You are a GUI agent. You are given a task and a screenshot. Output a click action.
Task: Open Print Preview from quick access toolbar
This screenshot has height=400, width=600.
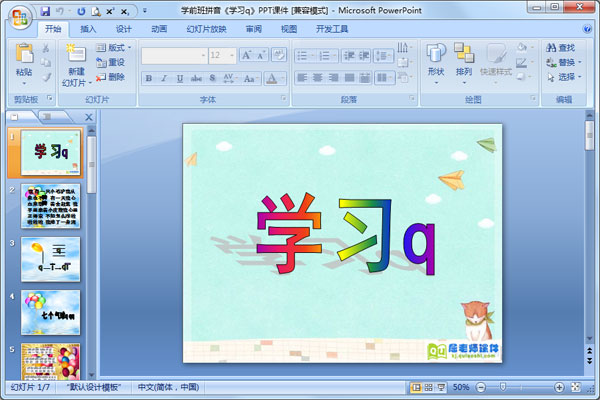[96, 11]
